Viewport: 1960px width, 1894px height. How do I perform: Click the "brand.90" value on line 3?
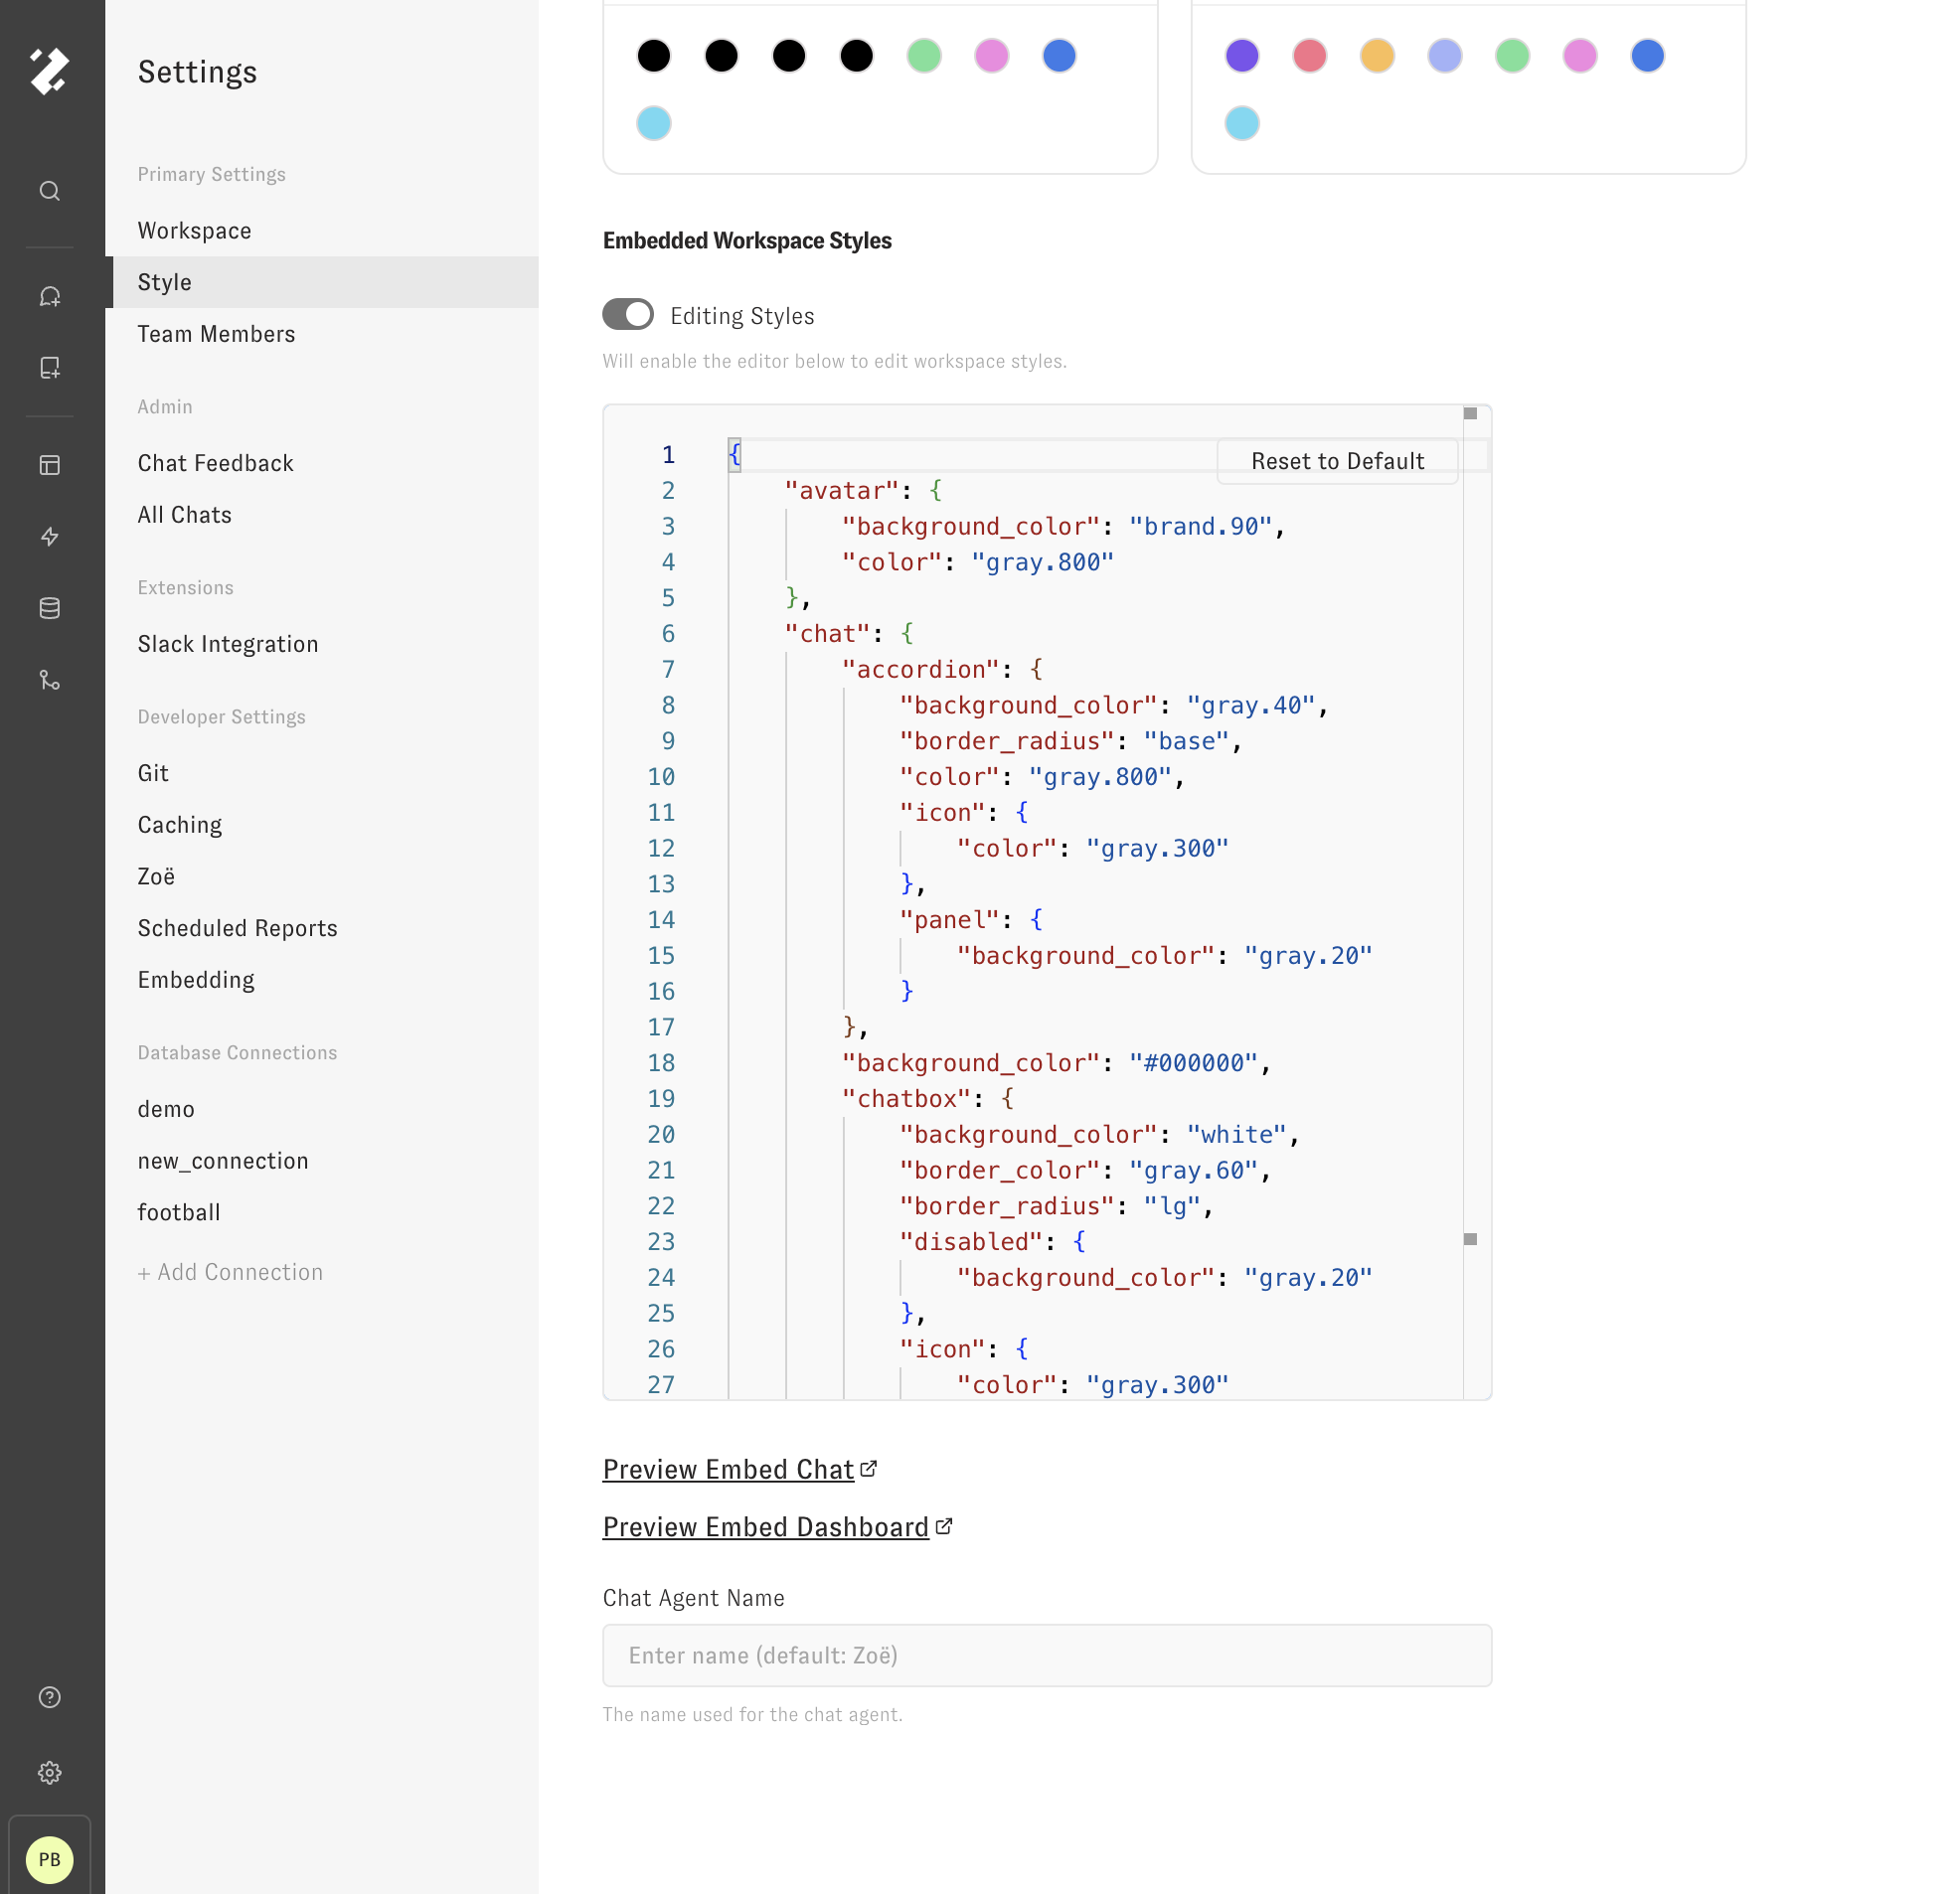1200,527
